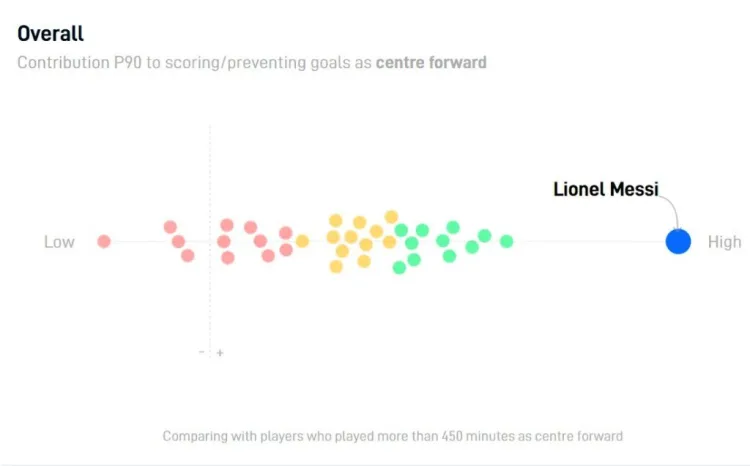Click the topmost yellow dot

click(391, 217)
